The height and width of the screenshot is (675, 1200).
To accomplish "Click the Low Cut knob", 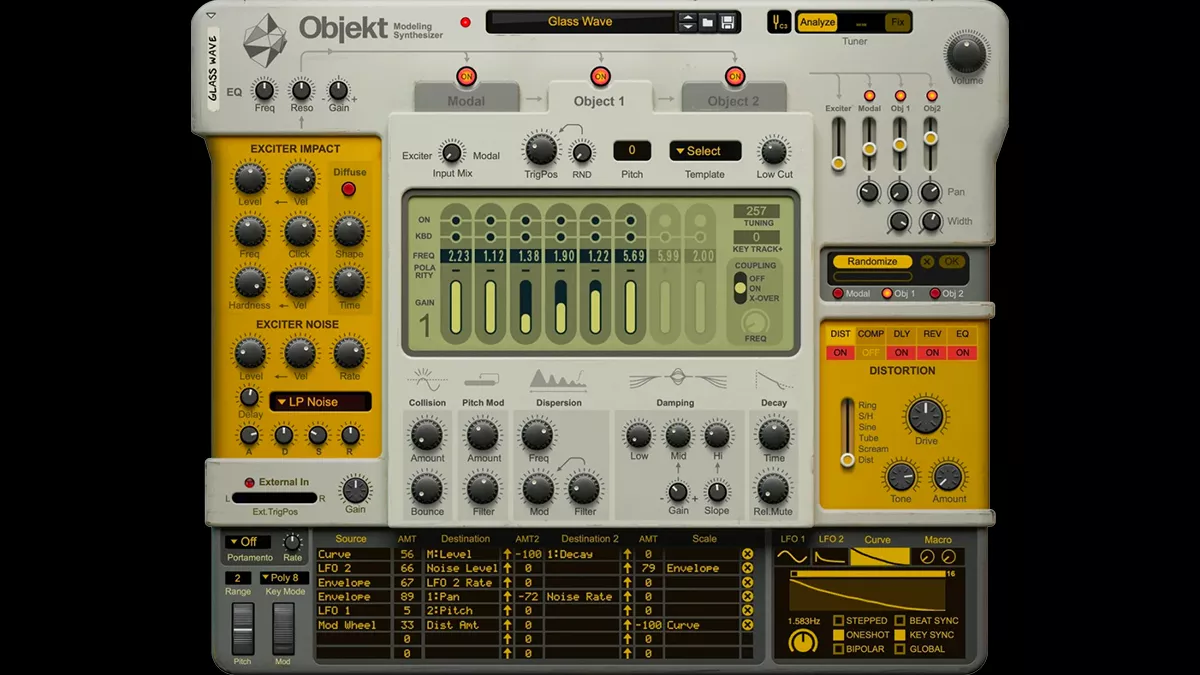I will point(773,151).
